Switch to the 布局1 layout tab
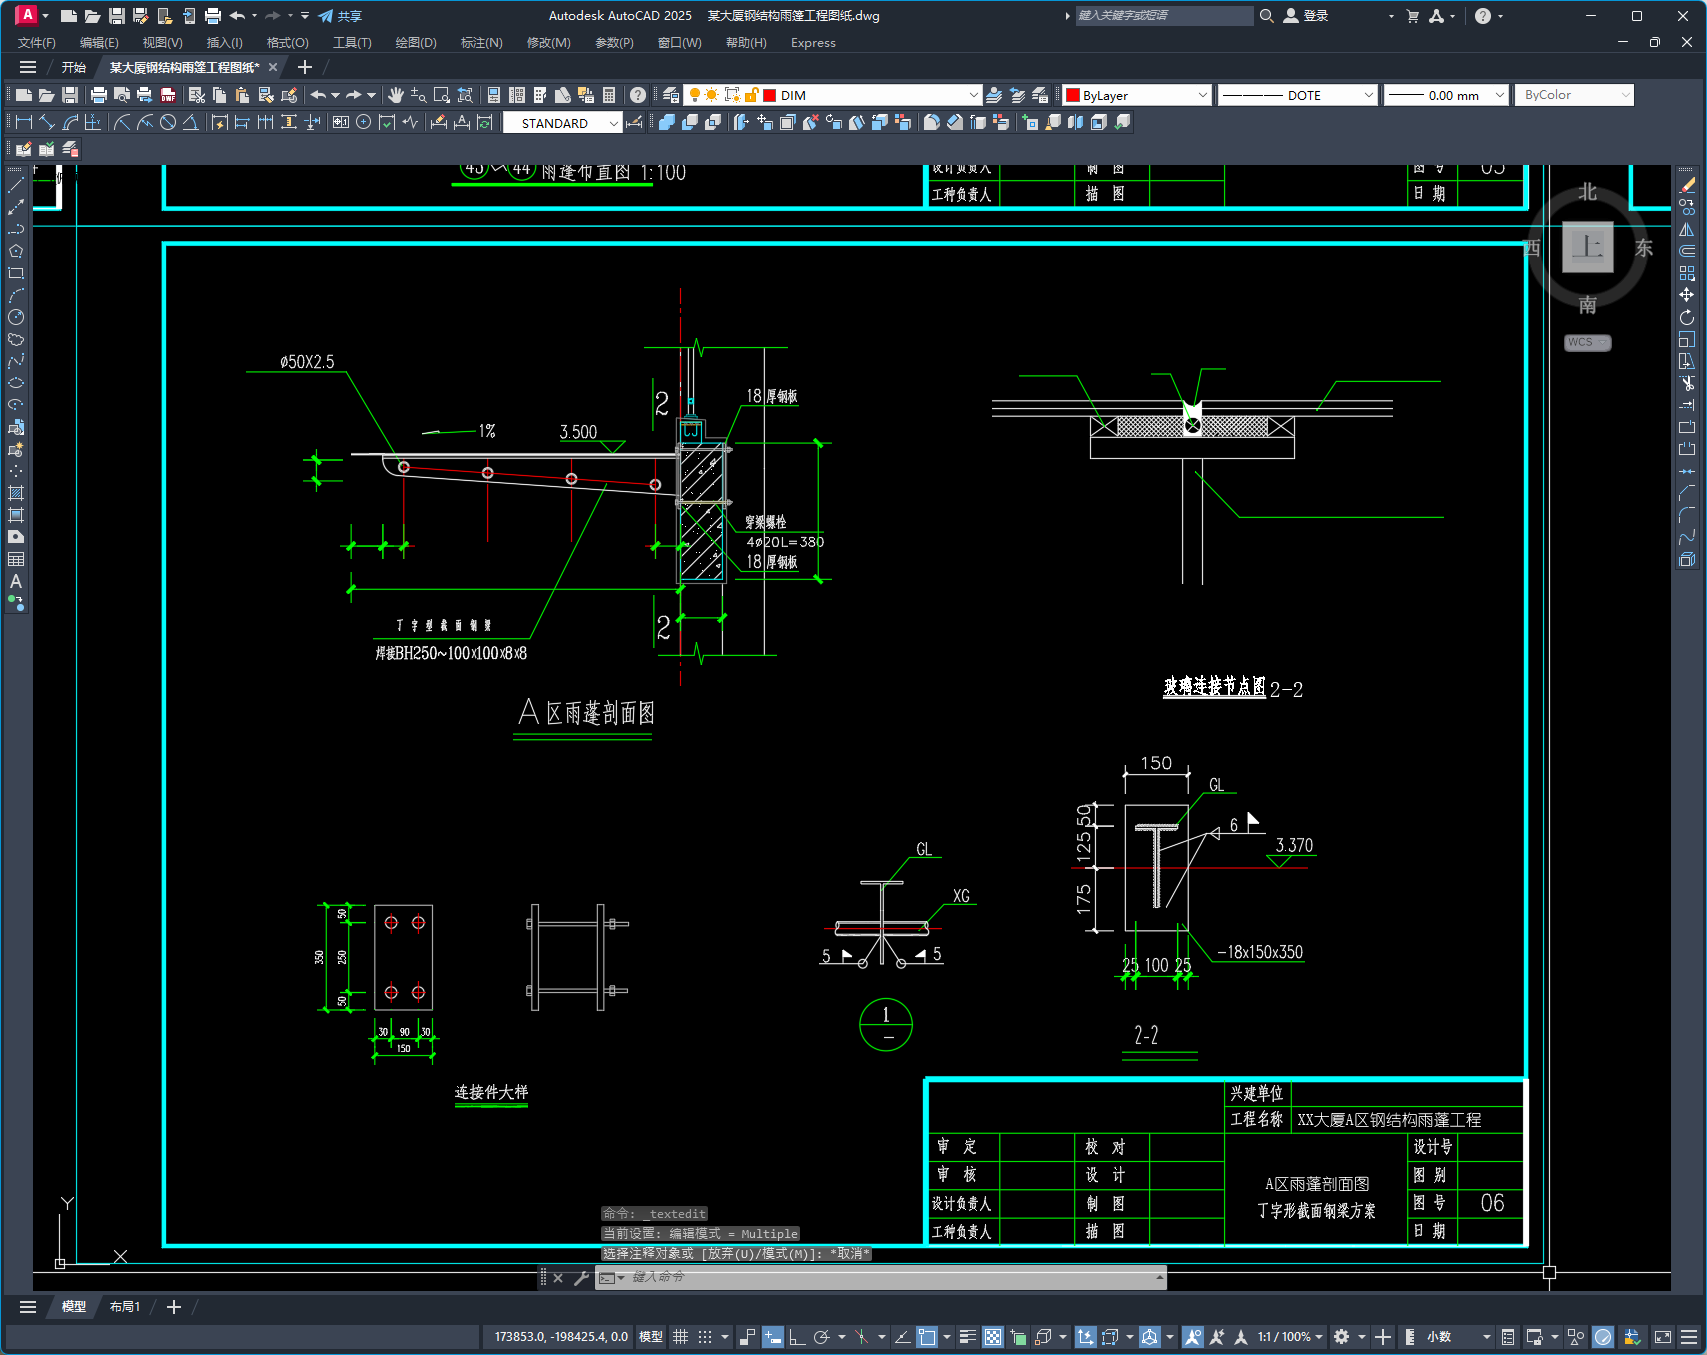 [x=125, y=1307]
